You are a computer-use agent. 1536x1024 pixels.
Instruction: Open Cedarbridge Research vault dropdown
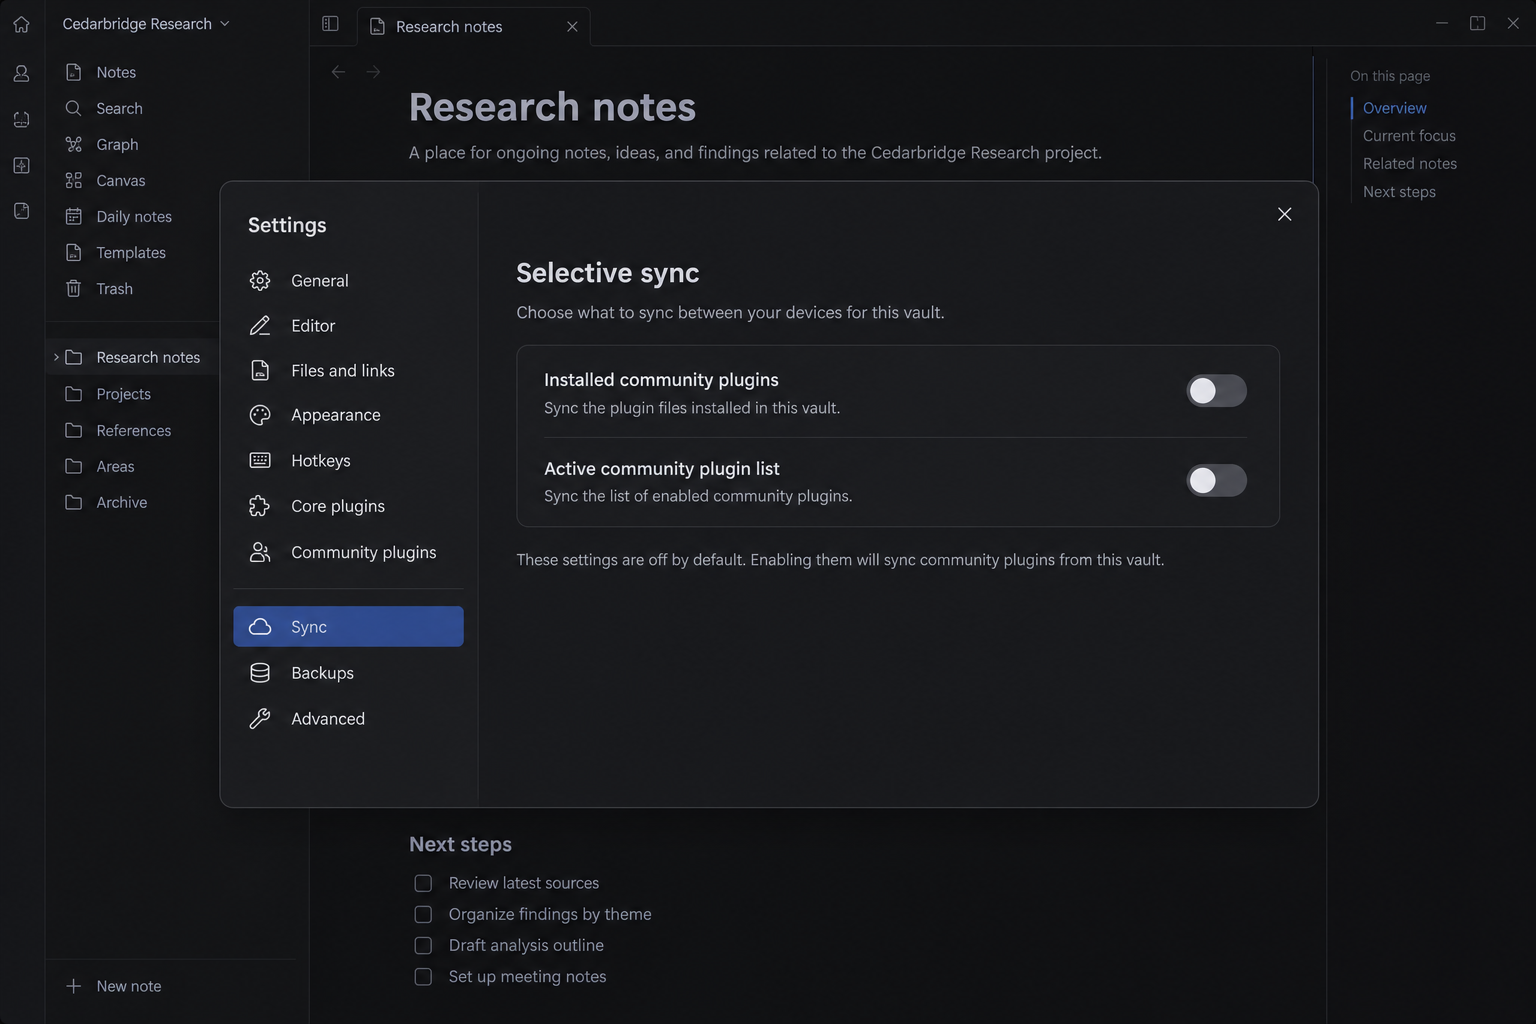pyautogui.click(x=146, y=24)
